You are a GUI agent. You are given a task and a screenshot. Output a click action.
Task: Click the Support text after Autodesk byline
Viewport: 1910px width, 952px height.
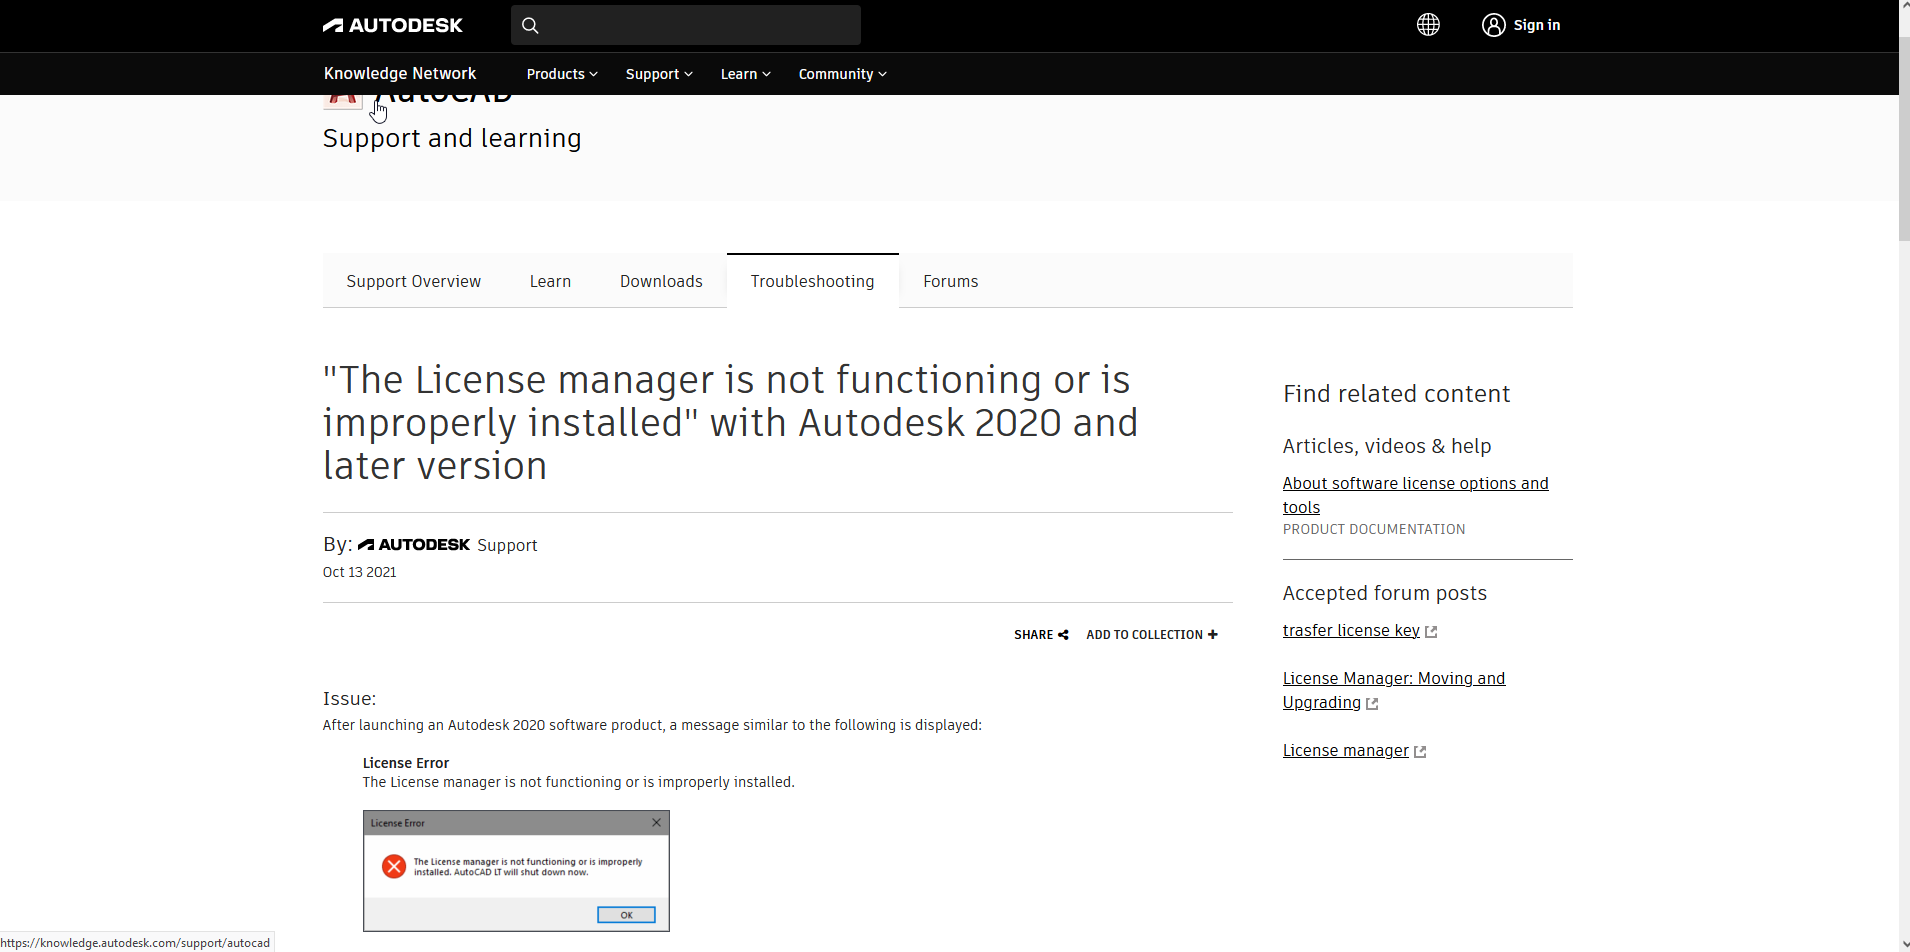coord(507,545)
